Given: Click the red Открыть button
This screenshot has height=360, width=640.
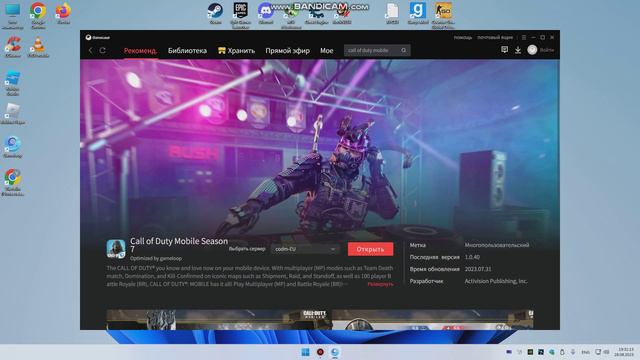Looking at the screenshot, I should point(371,249).
